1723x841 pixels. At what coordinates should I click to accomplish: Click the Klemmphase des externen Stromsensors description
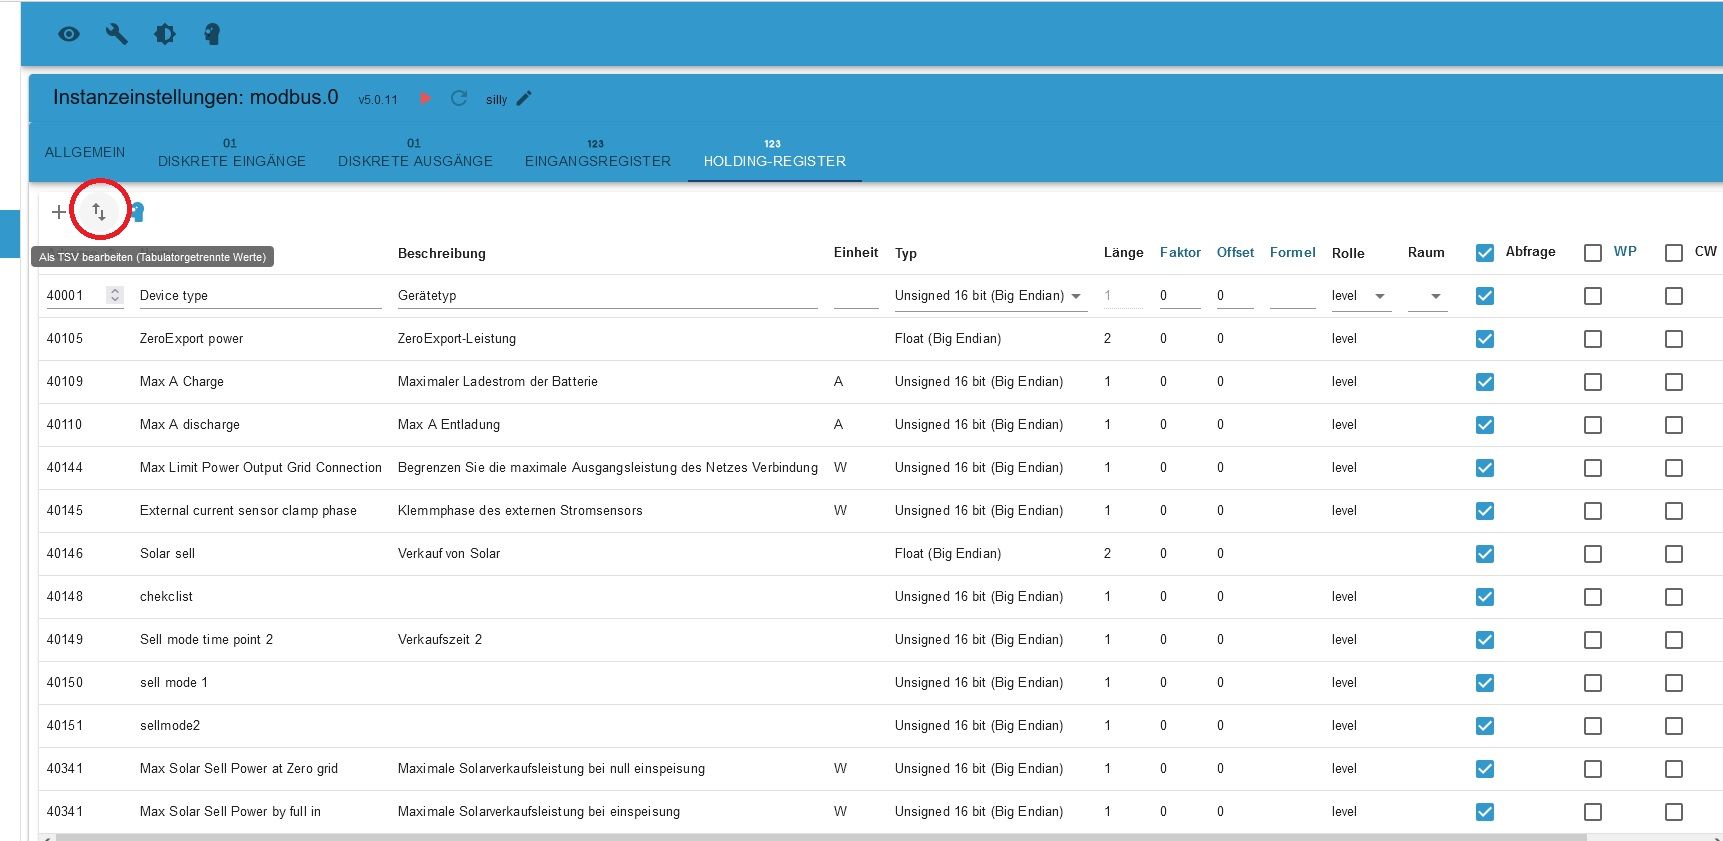[x=520, y=511]
